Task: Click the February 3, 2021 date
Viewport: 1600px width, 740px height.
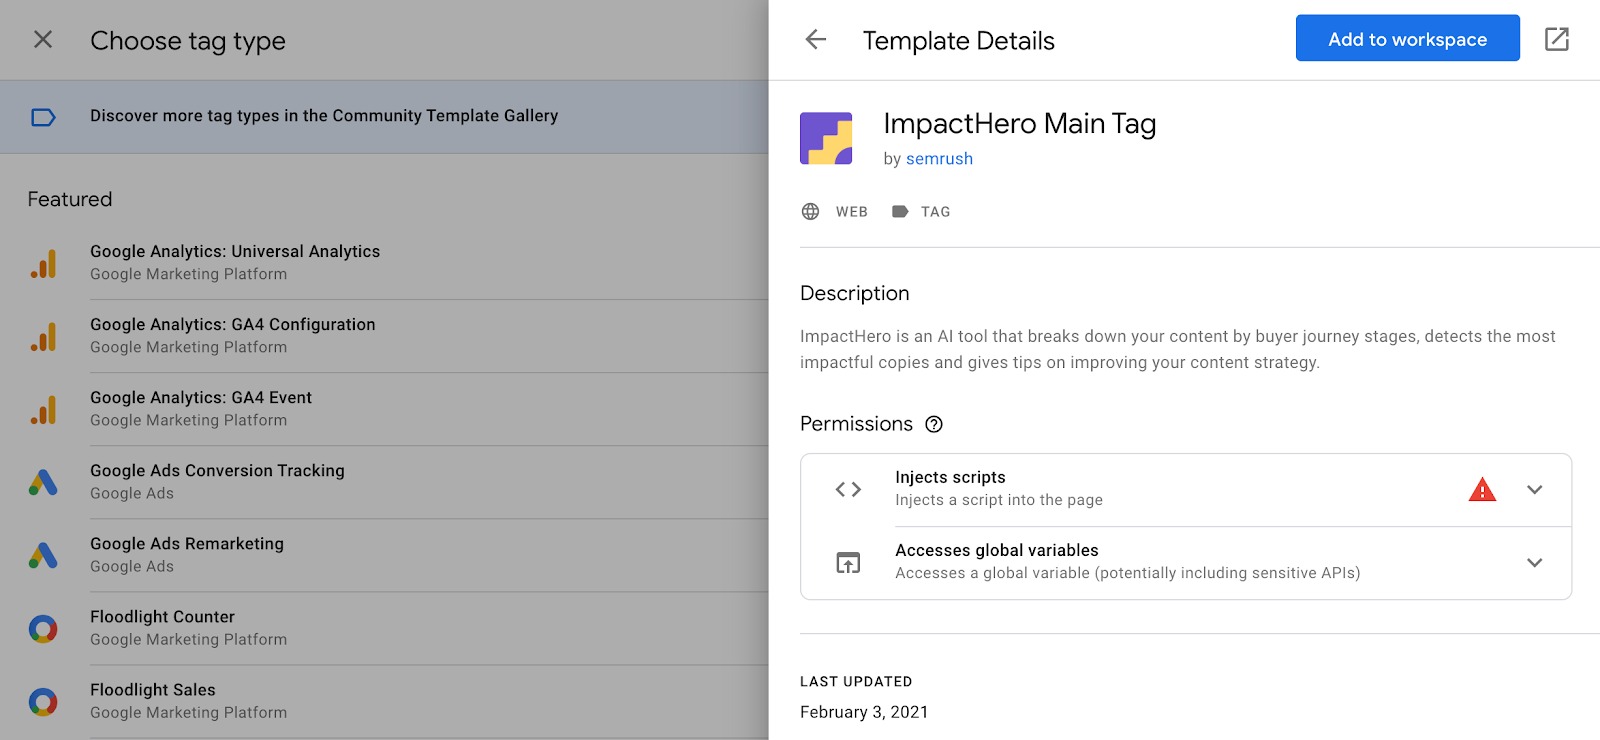Action: (864, 712)
